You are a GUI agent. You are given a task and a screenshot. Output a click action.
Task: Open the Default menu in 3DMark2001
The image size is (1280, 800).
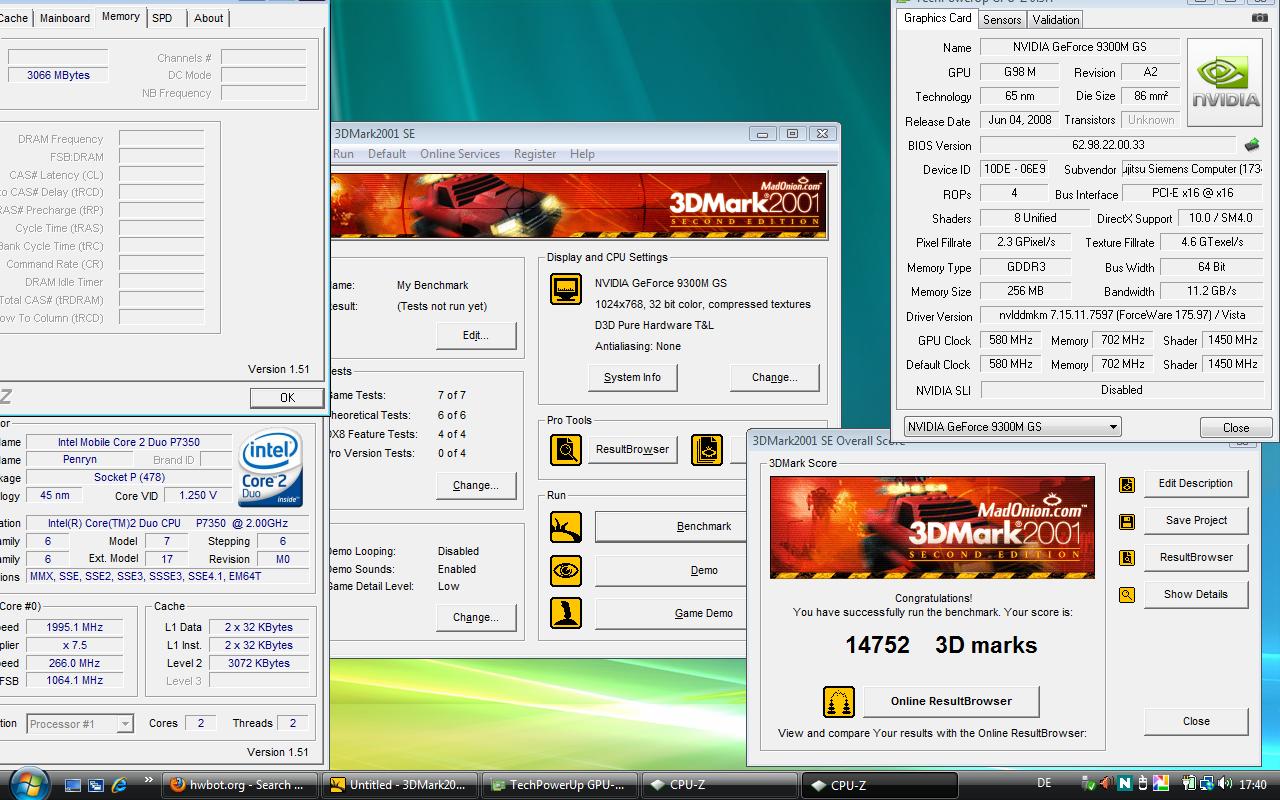pos(387,154)
